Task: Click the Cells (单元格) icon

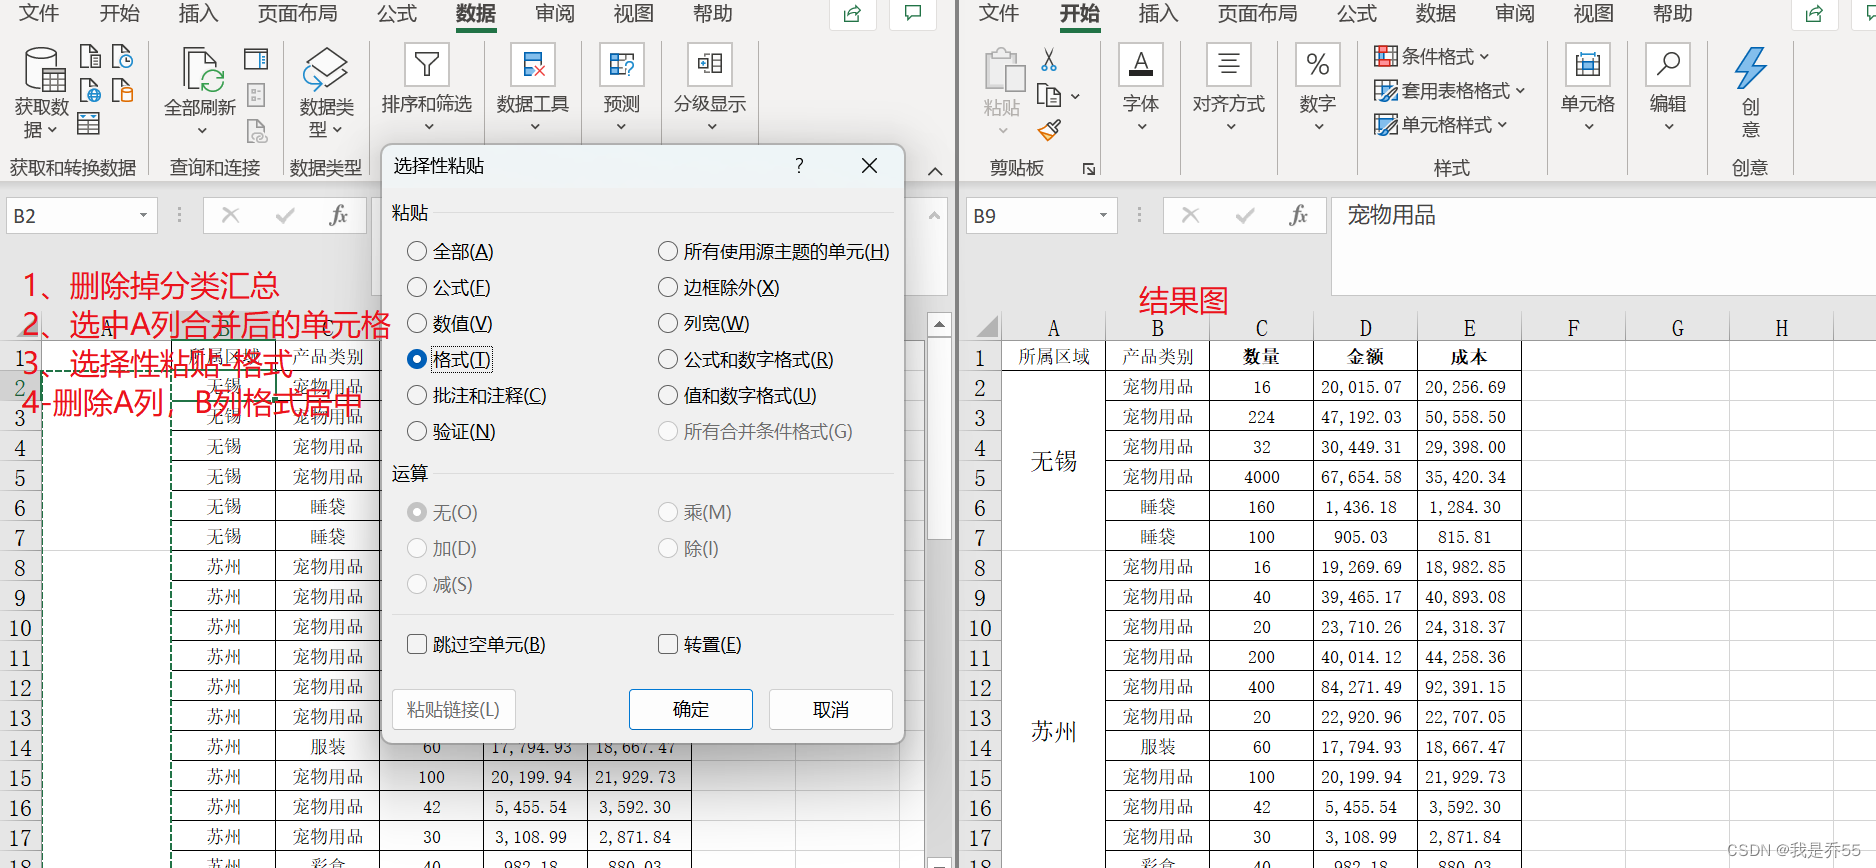Action: (1588, 65)
